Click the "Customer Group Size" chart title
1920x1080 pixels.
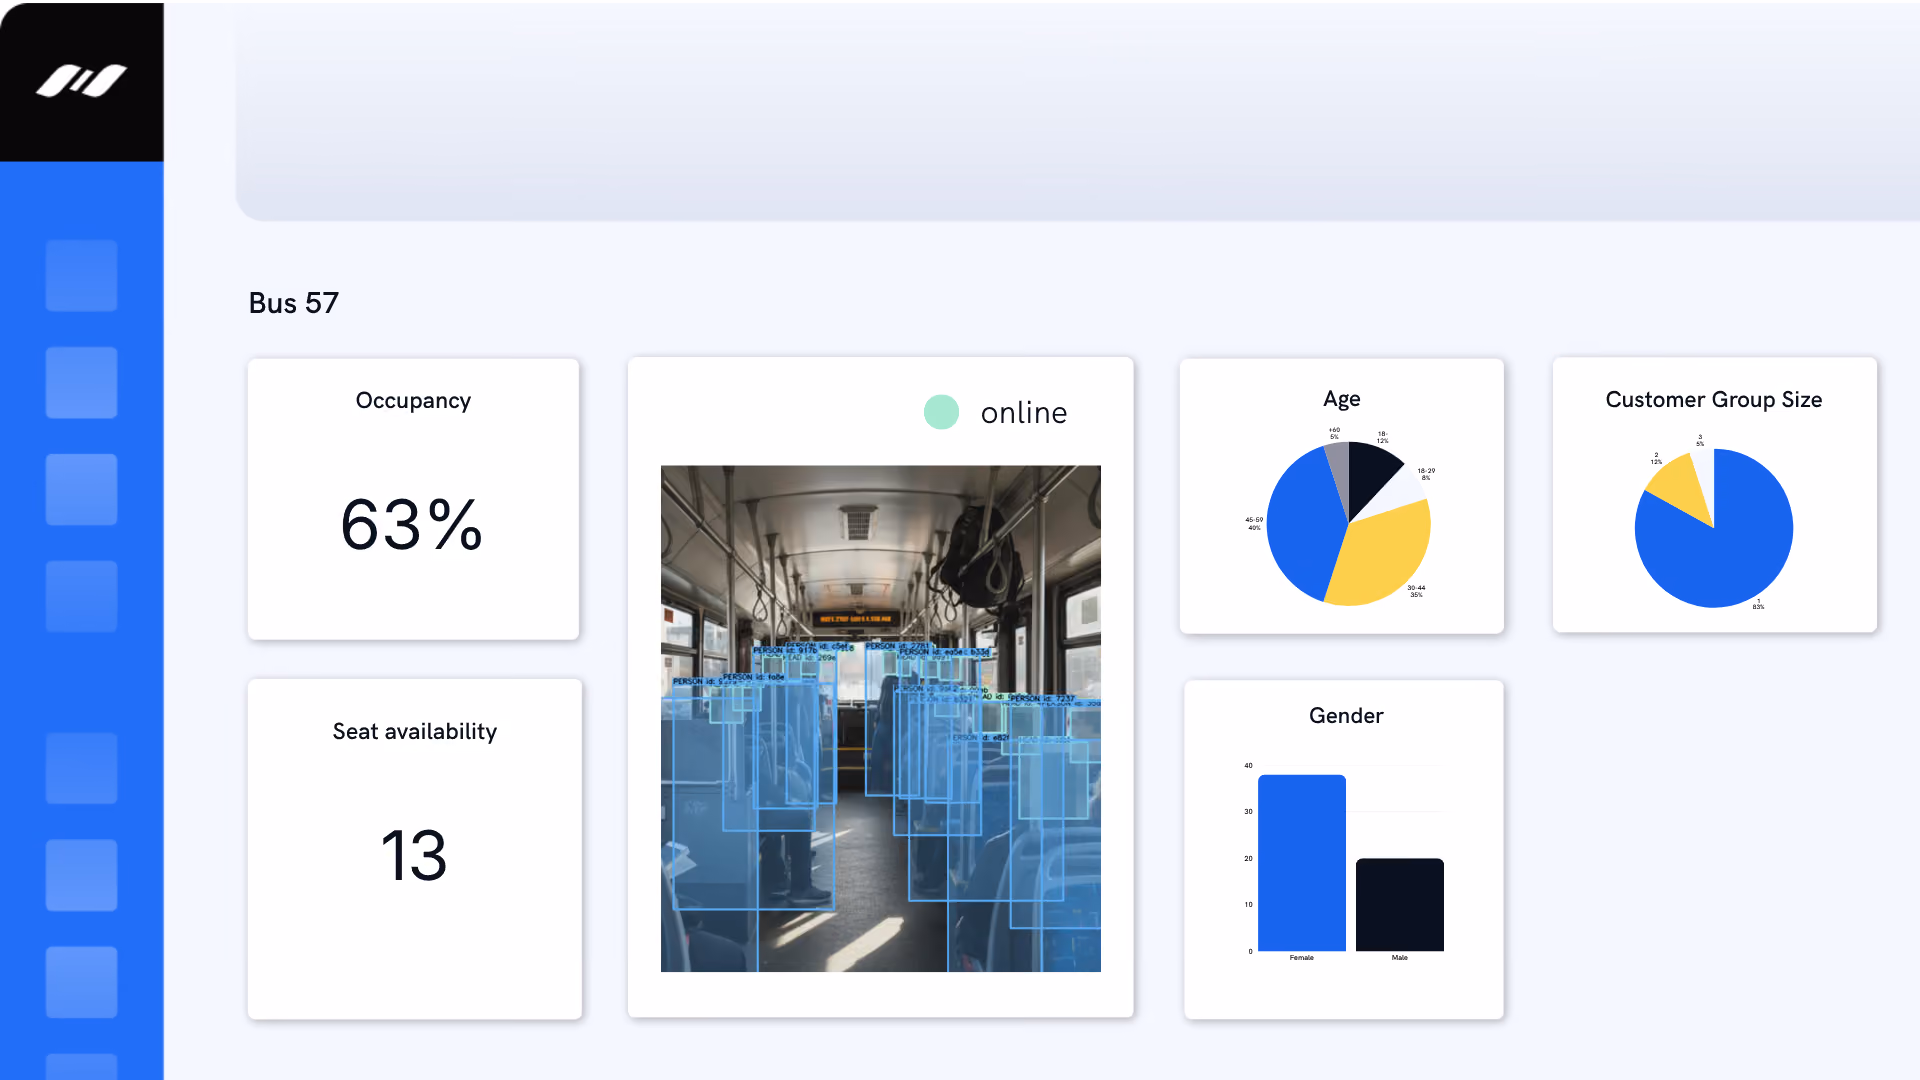[1713, 399]
